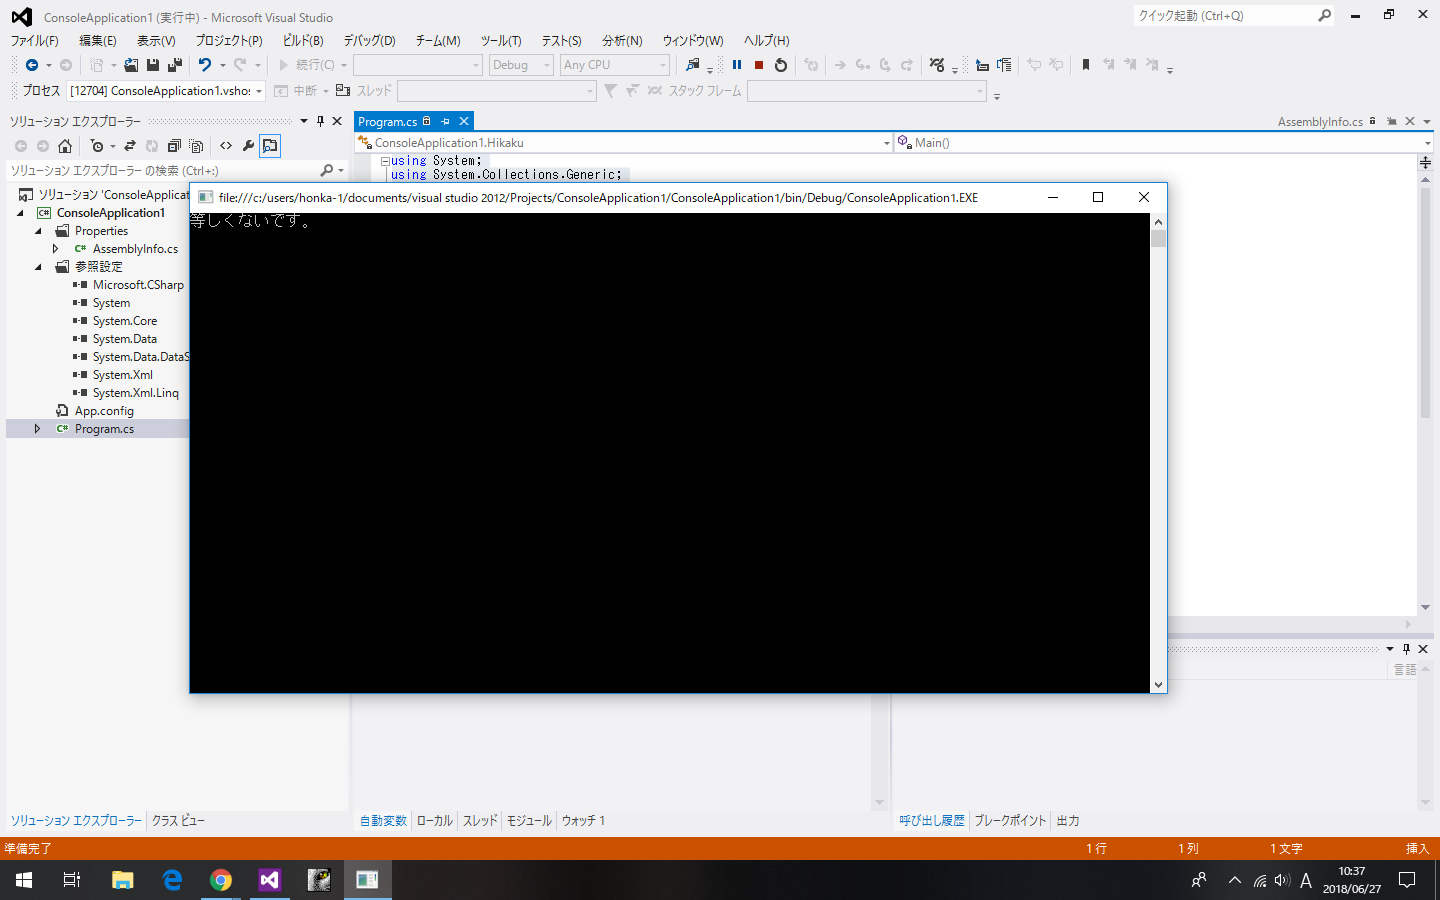Collapse the ConsoleApplication1 project node
Image resolution: width=1440 pixels, height=900 pixels.
20,213
